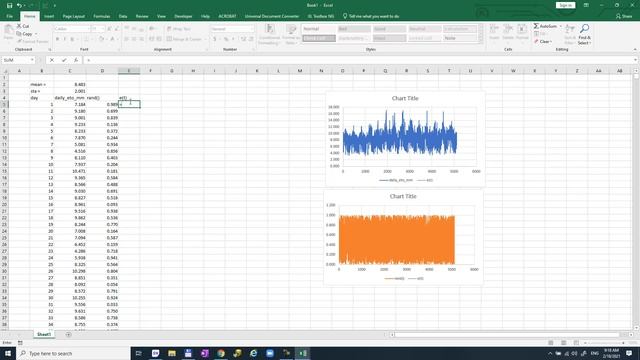Open the ACROBAT tab
Image resolution: width=640 pixels, height=360 pixels.
tap(227, 16)
